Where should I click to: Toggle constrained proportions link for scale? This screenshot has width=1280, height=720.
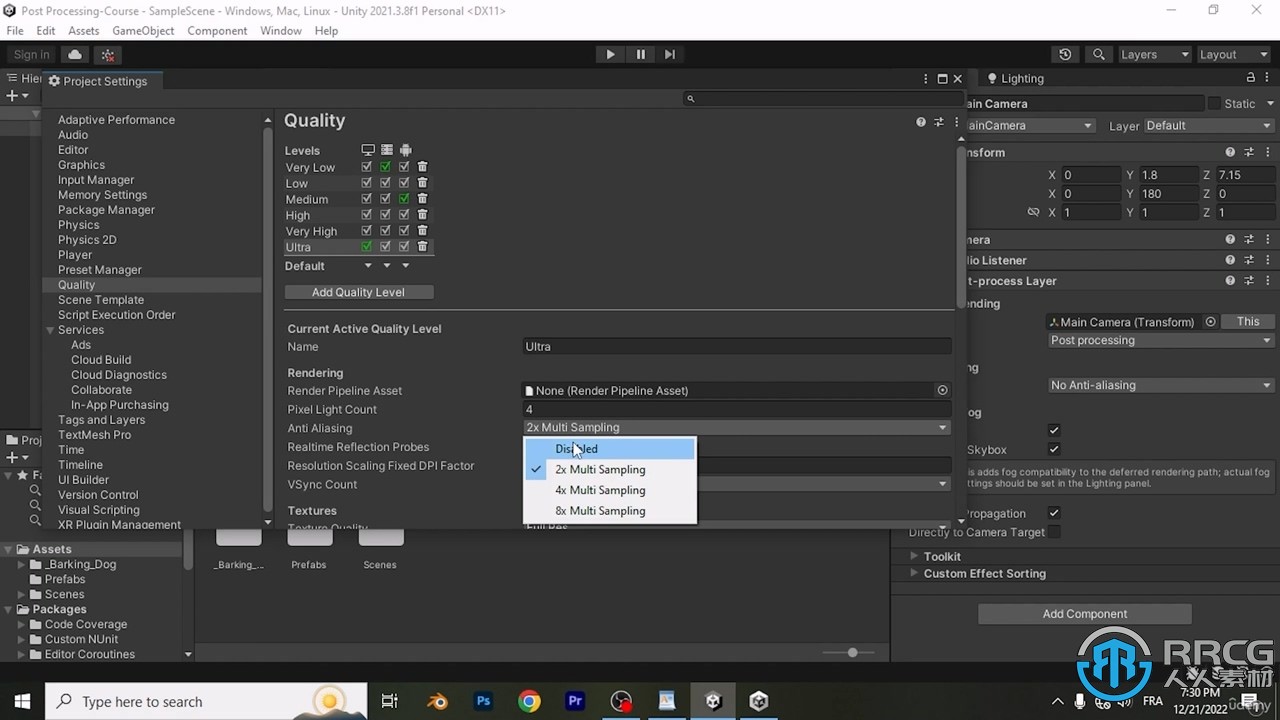[1033, 212]
